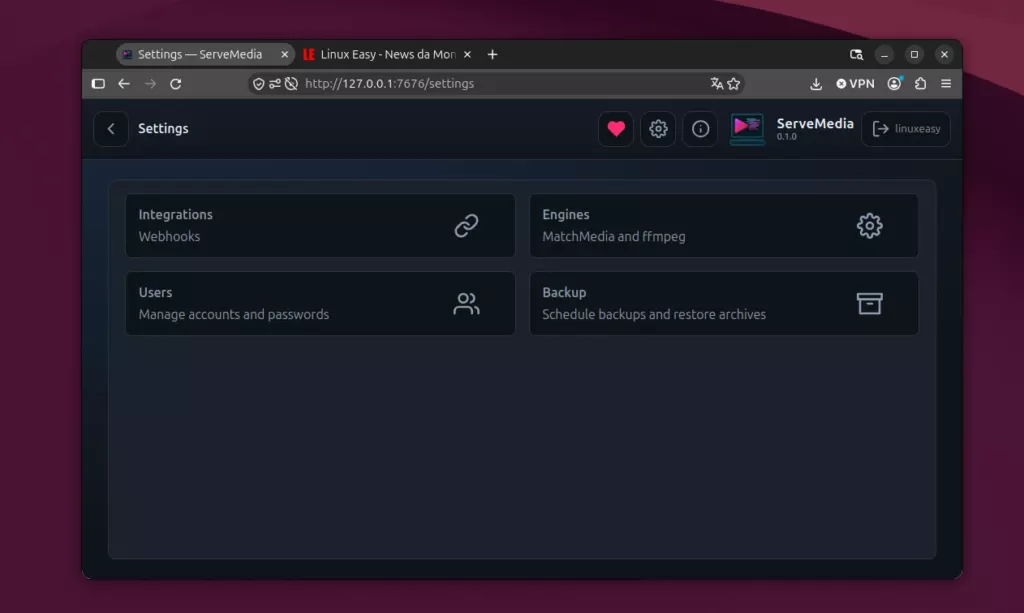Open the Integrations Webhooks card
Image resolution: width=1024 pixels, height=613 pixels.
pyautogui.click(x=320, y=225)
